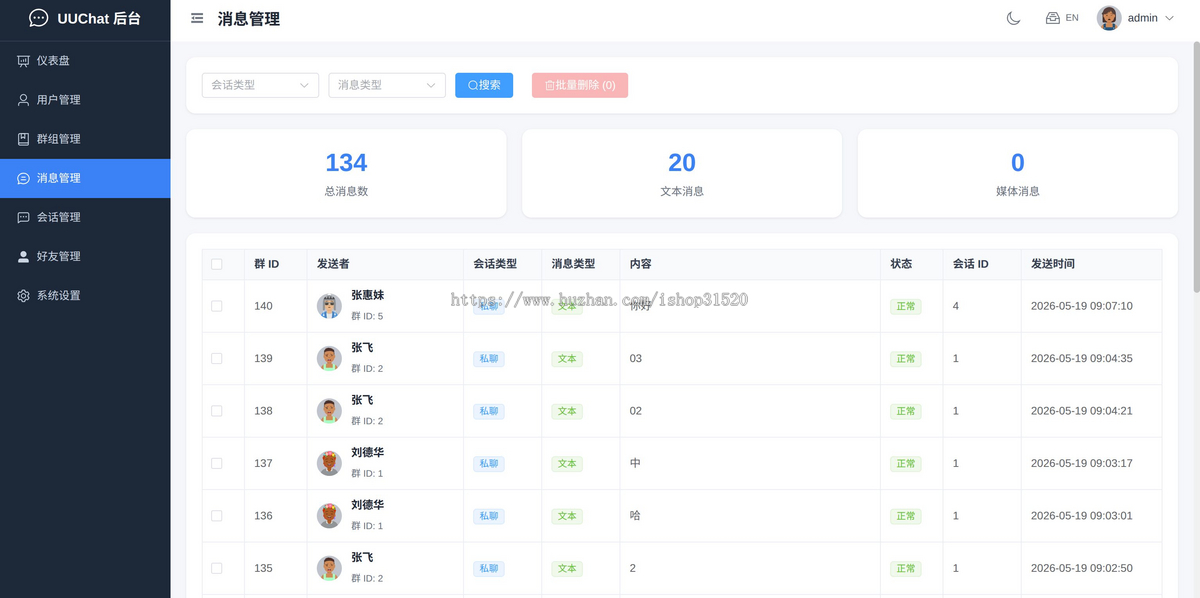Open the 消息类型 dropdown filter

[387, 85]
